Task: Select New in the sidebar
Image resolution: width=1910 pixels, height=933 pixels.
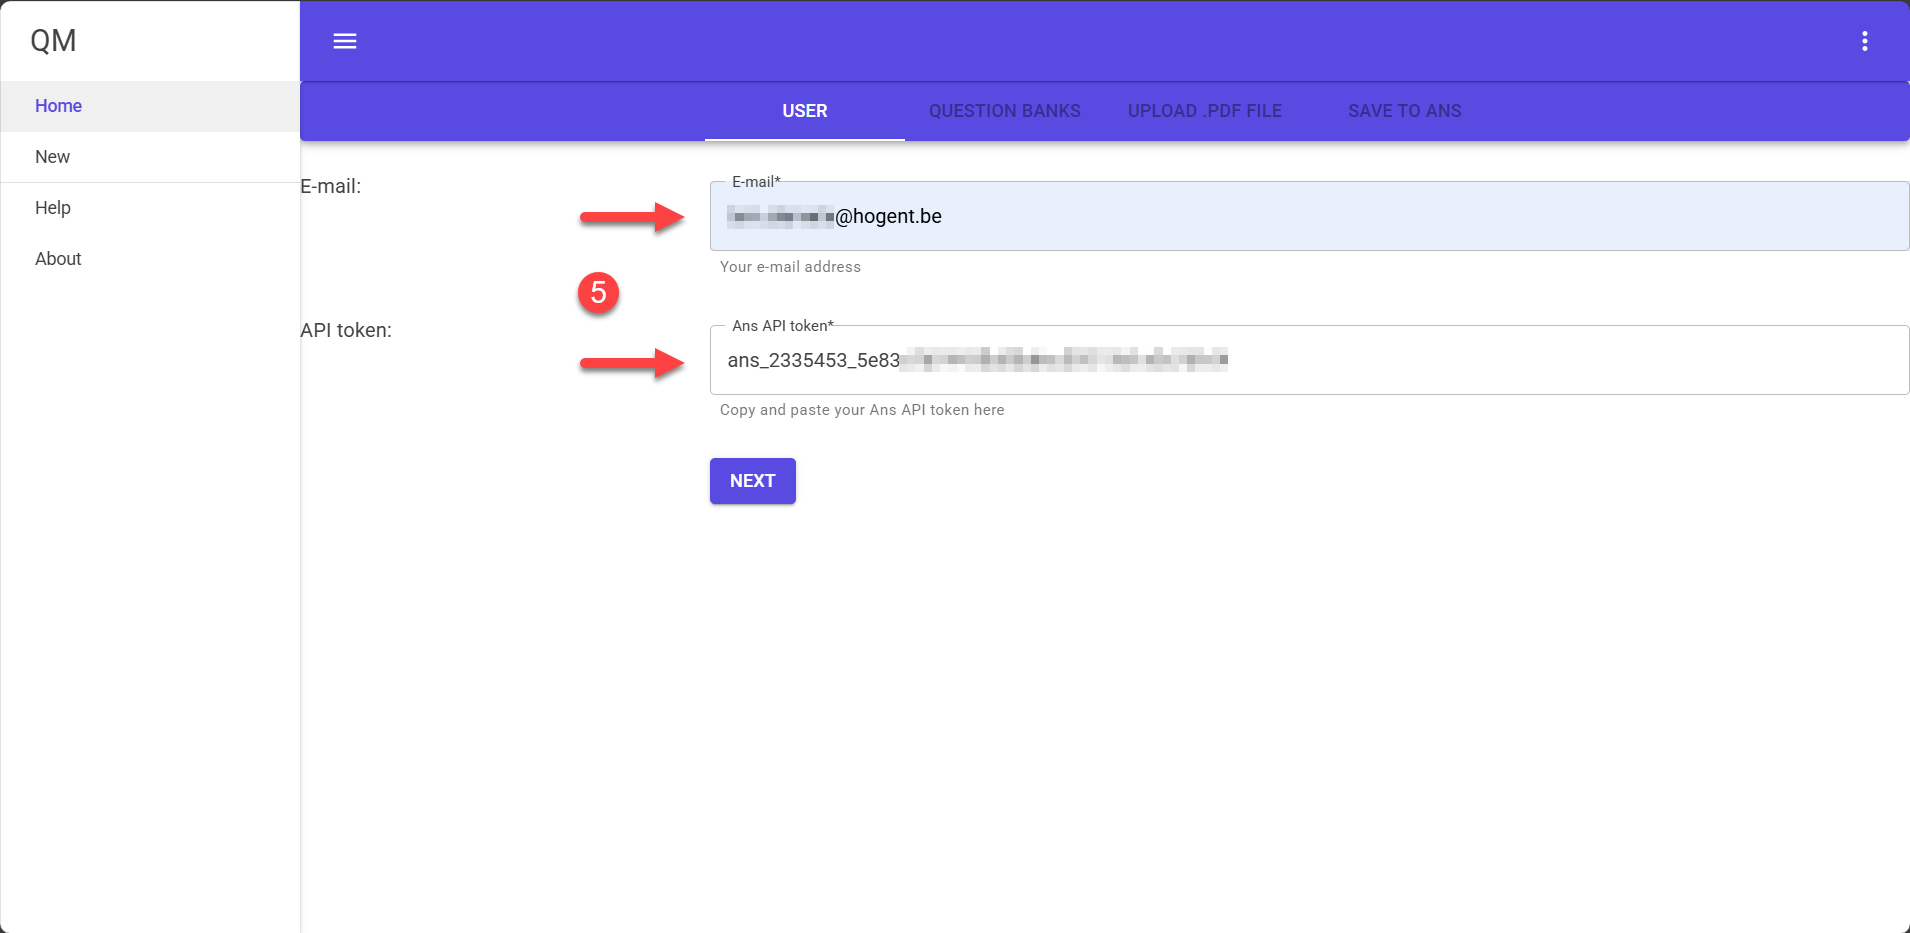Action: tap(53, 157)
